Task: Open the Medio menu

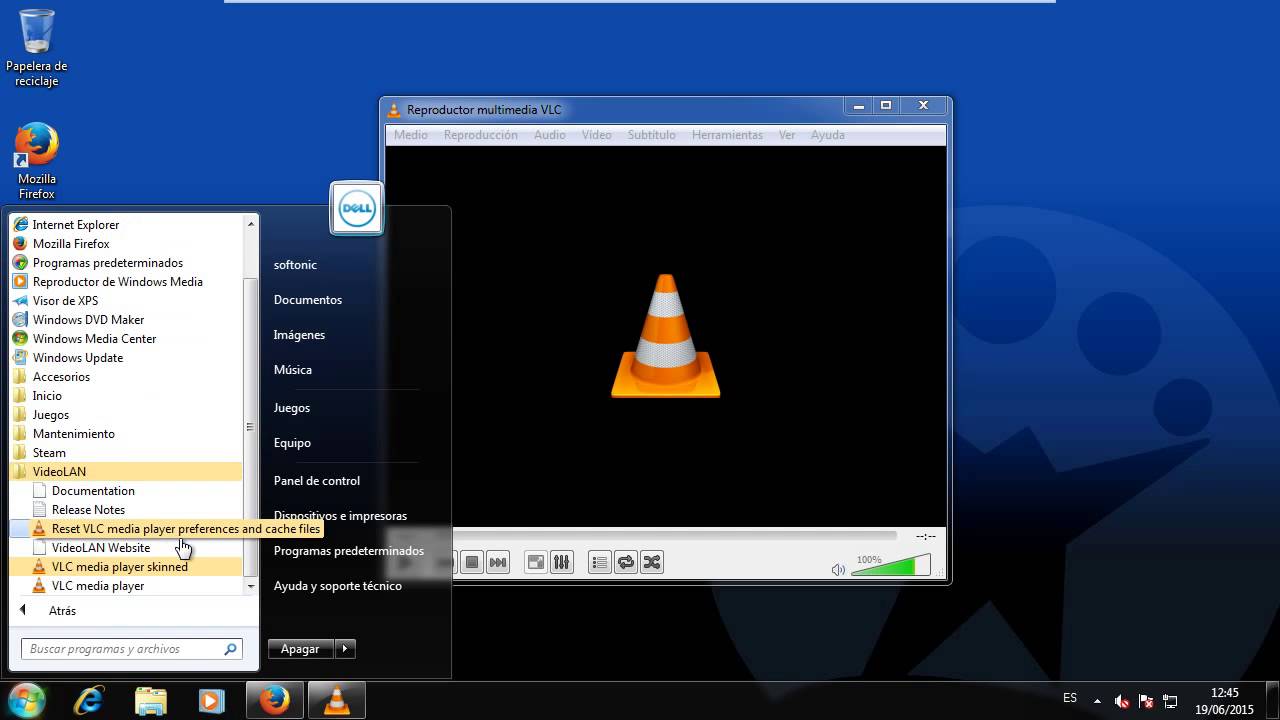Action: pyautogui.click(x=411, y=135)
